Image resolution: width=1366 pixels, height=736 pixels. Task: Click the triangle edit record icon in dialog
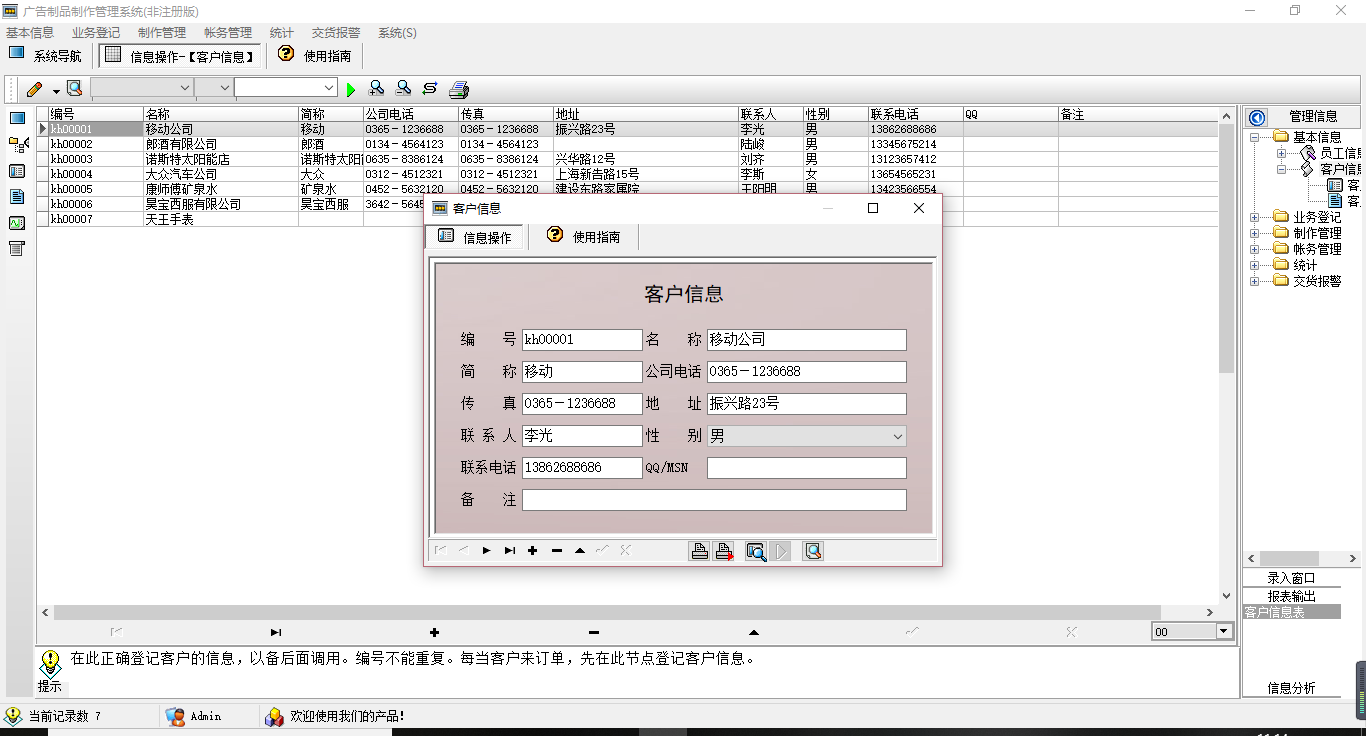(580, 551)
